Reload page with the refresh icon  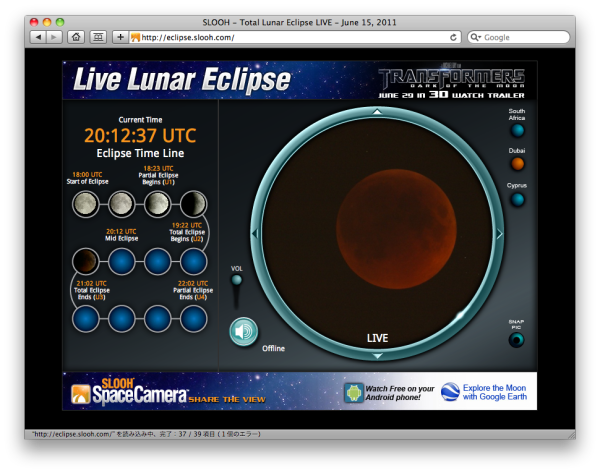pos(453,37)
